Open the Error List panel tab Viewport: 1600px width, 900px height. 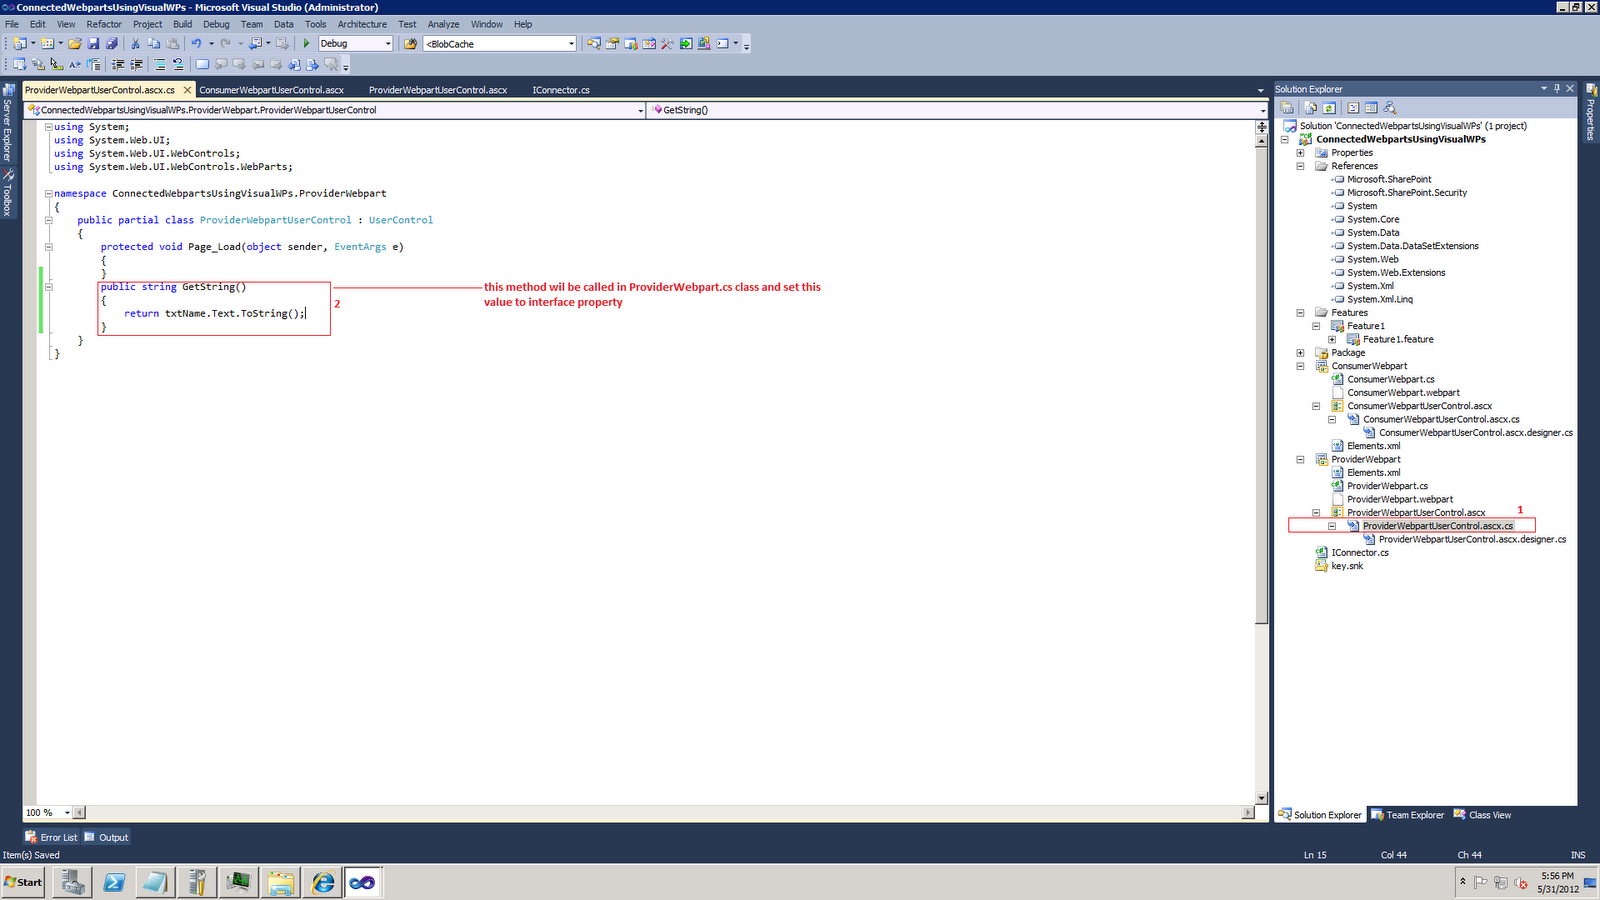pos(51,838)
